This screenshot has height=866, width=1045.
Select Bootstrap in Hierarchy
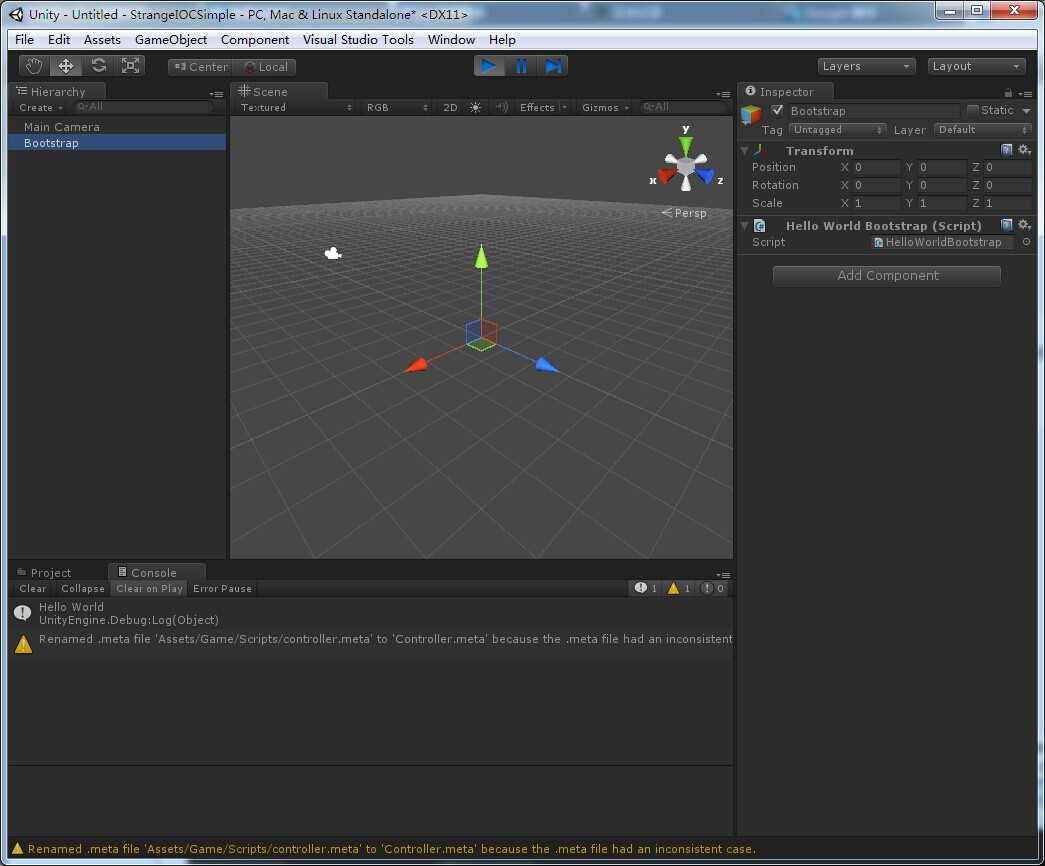(x=117, y=143)
